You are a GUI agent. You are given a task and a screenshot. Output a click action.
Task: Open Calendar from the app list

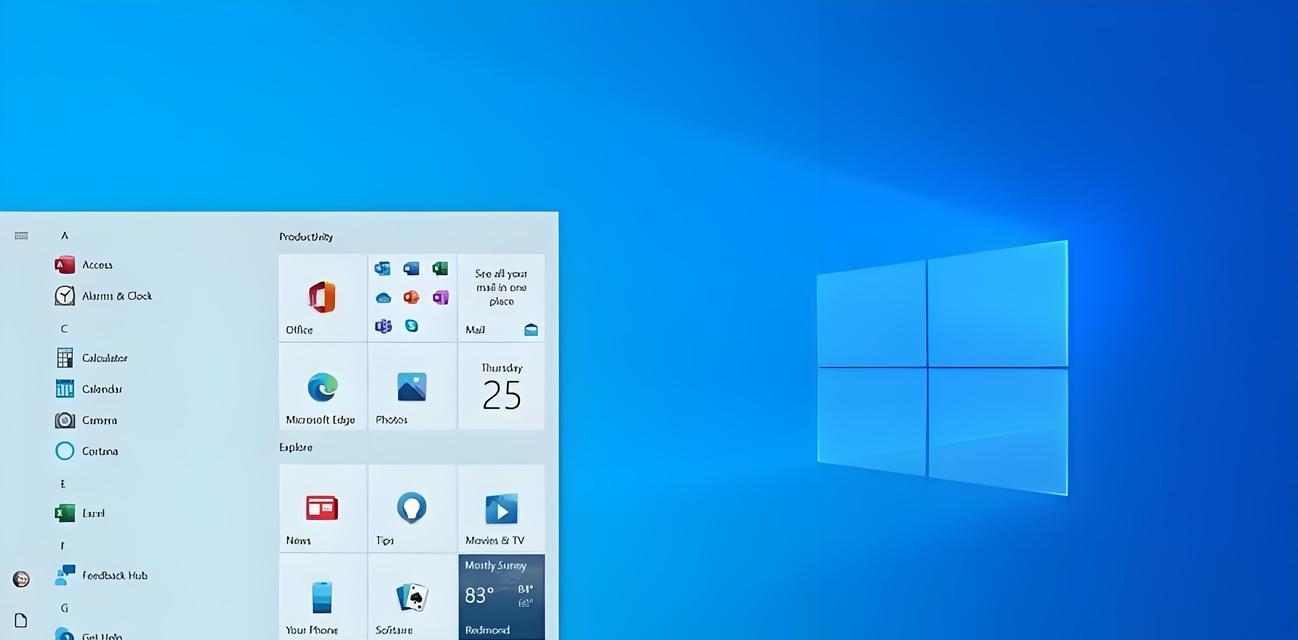(x=89, y=389)
